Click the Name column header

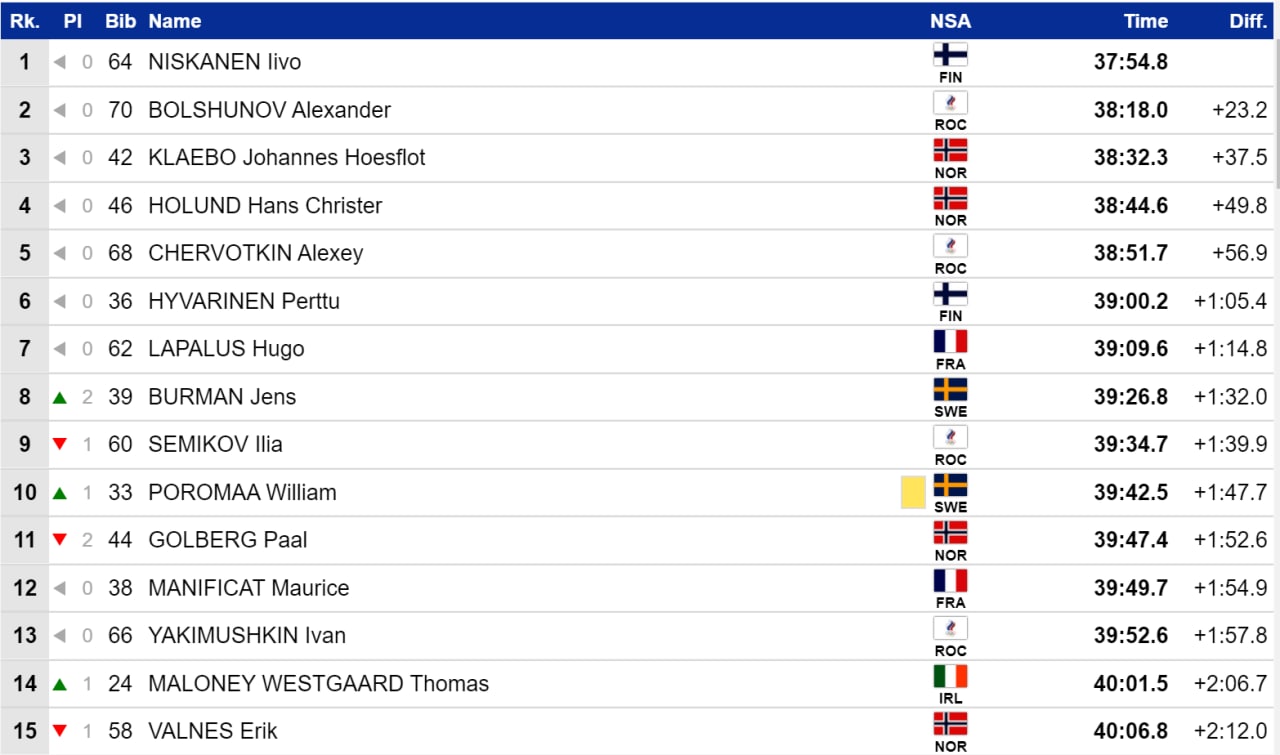tap(174, 21)
